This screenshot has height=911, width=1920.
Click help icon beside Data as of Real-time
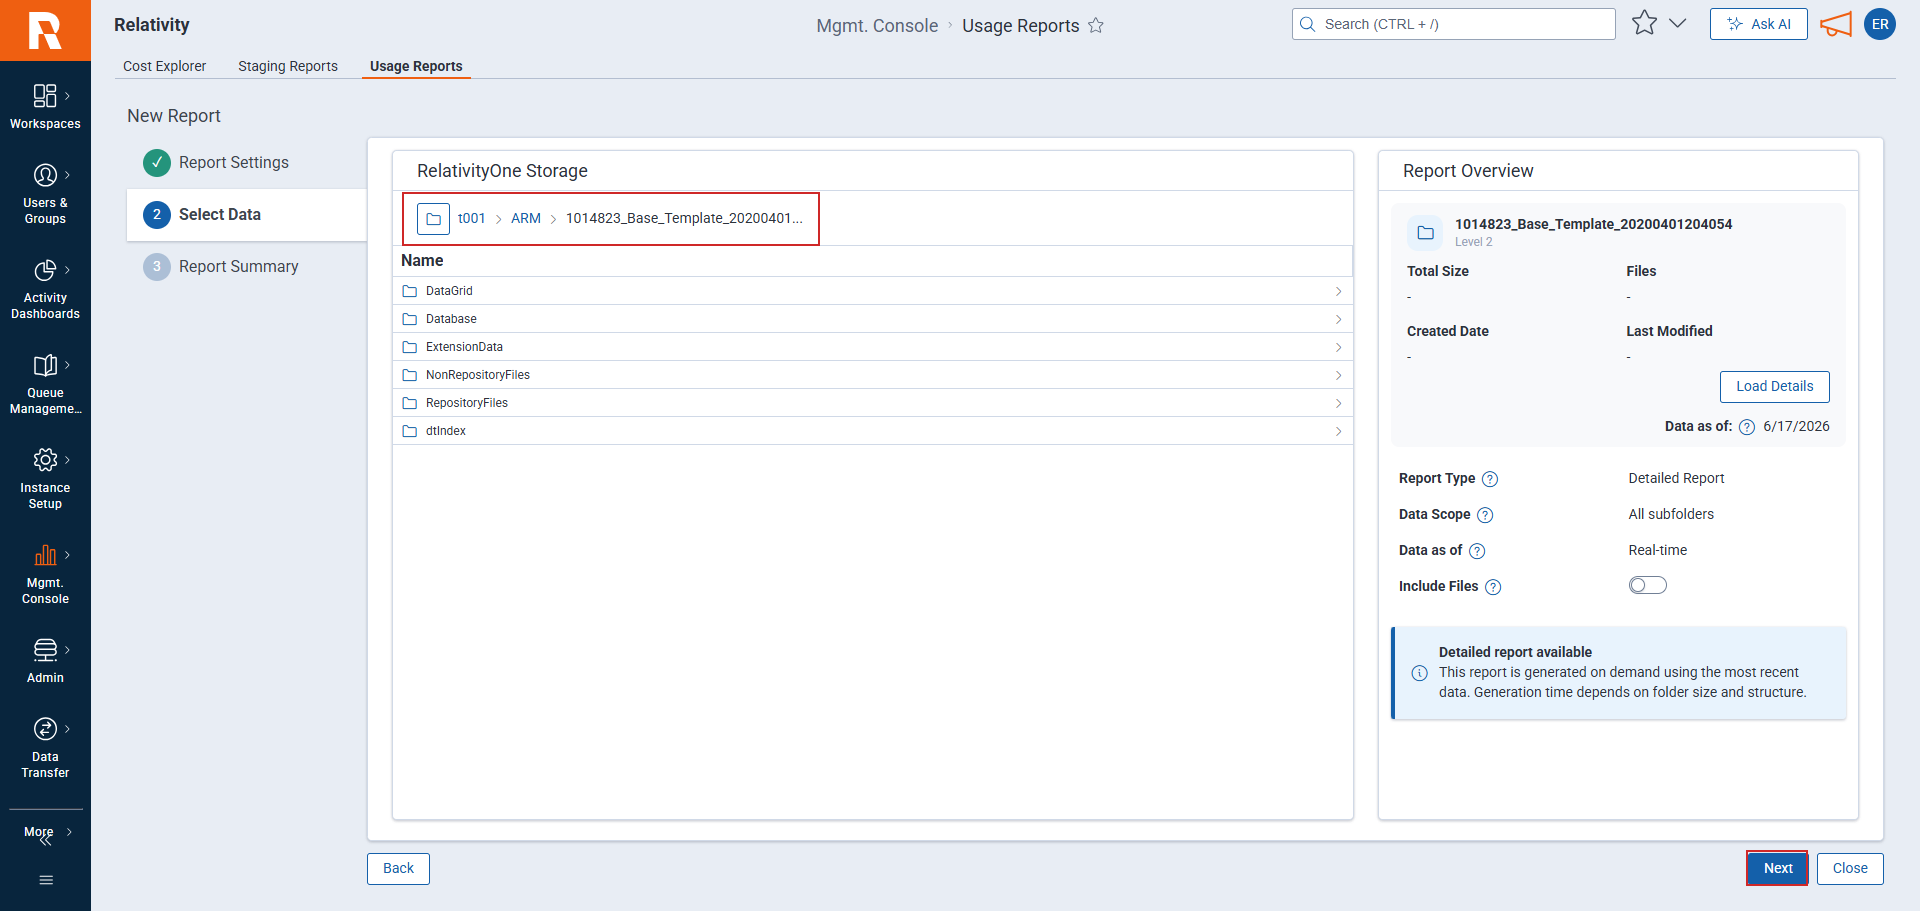[x=1477, y=551]
